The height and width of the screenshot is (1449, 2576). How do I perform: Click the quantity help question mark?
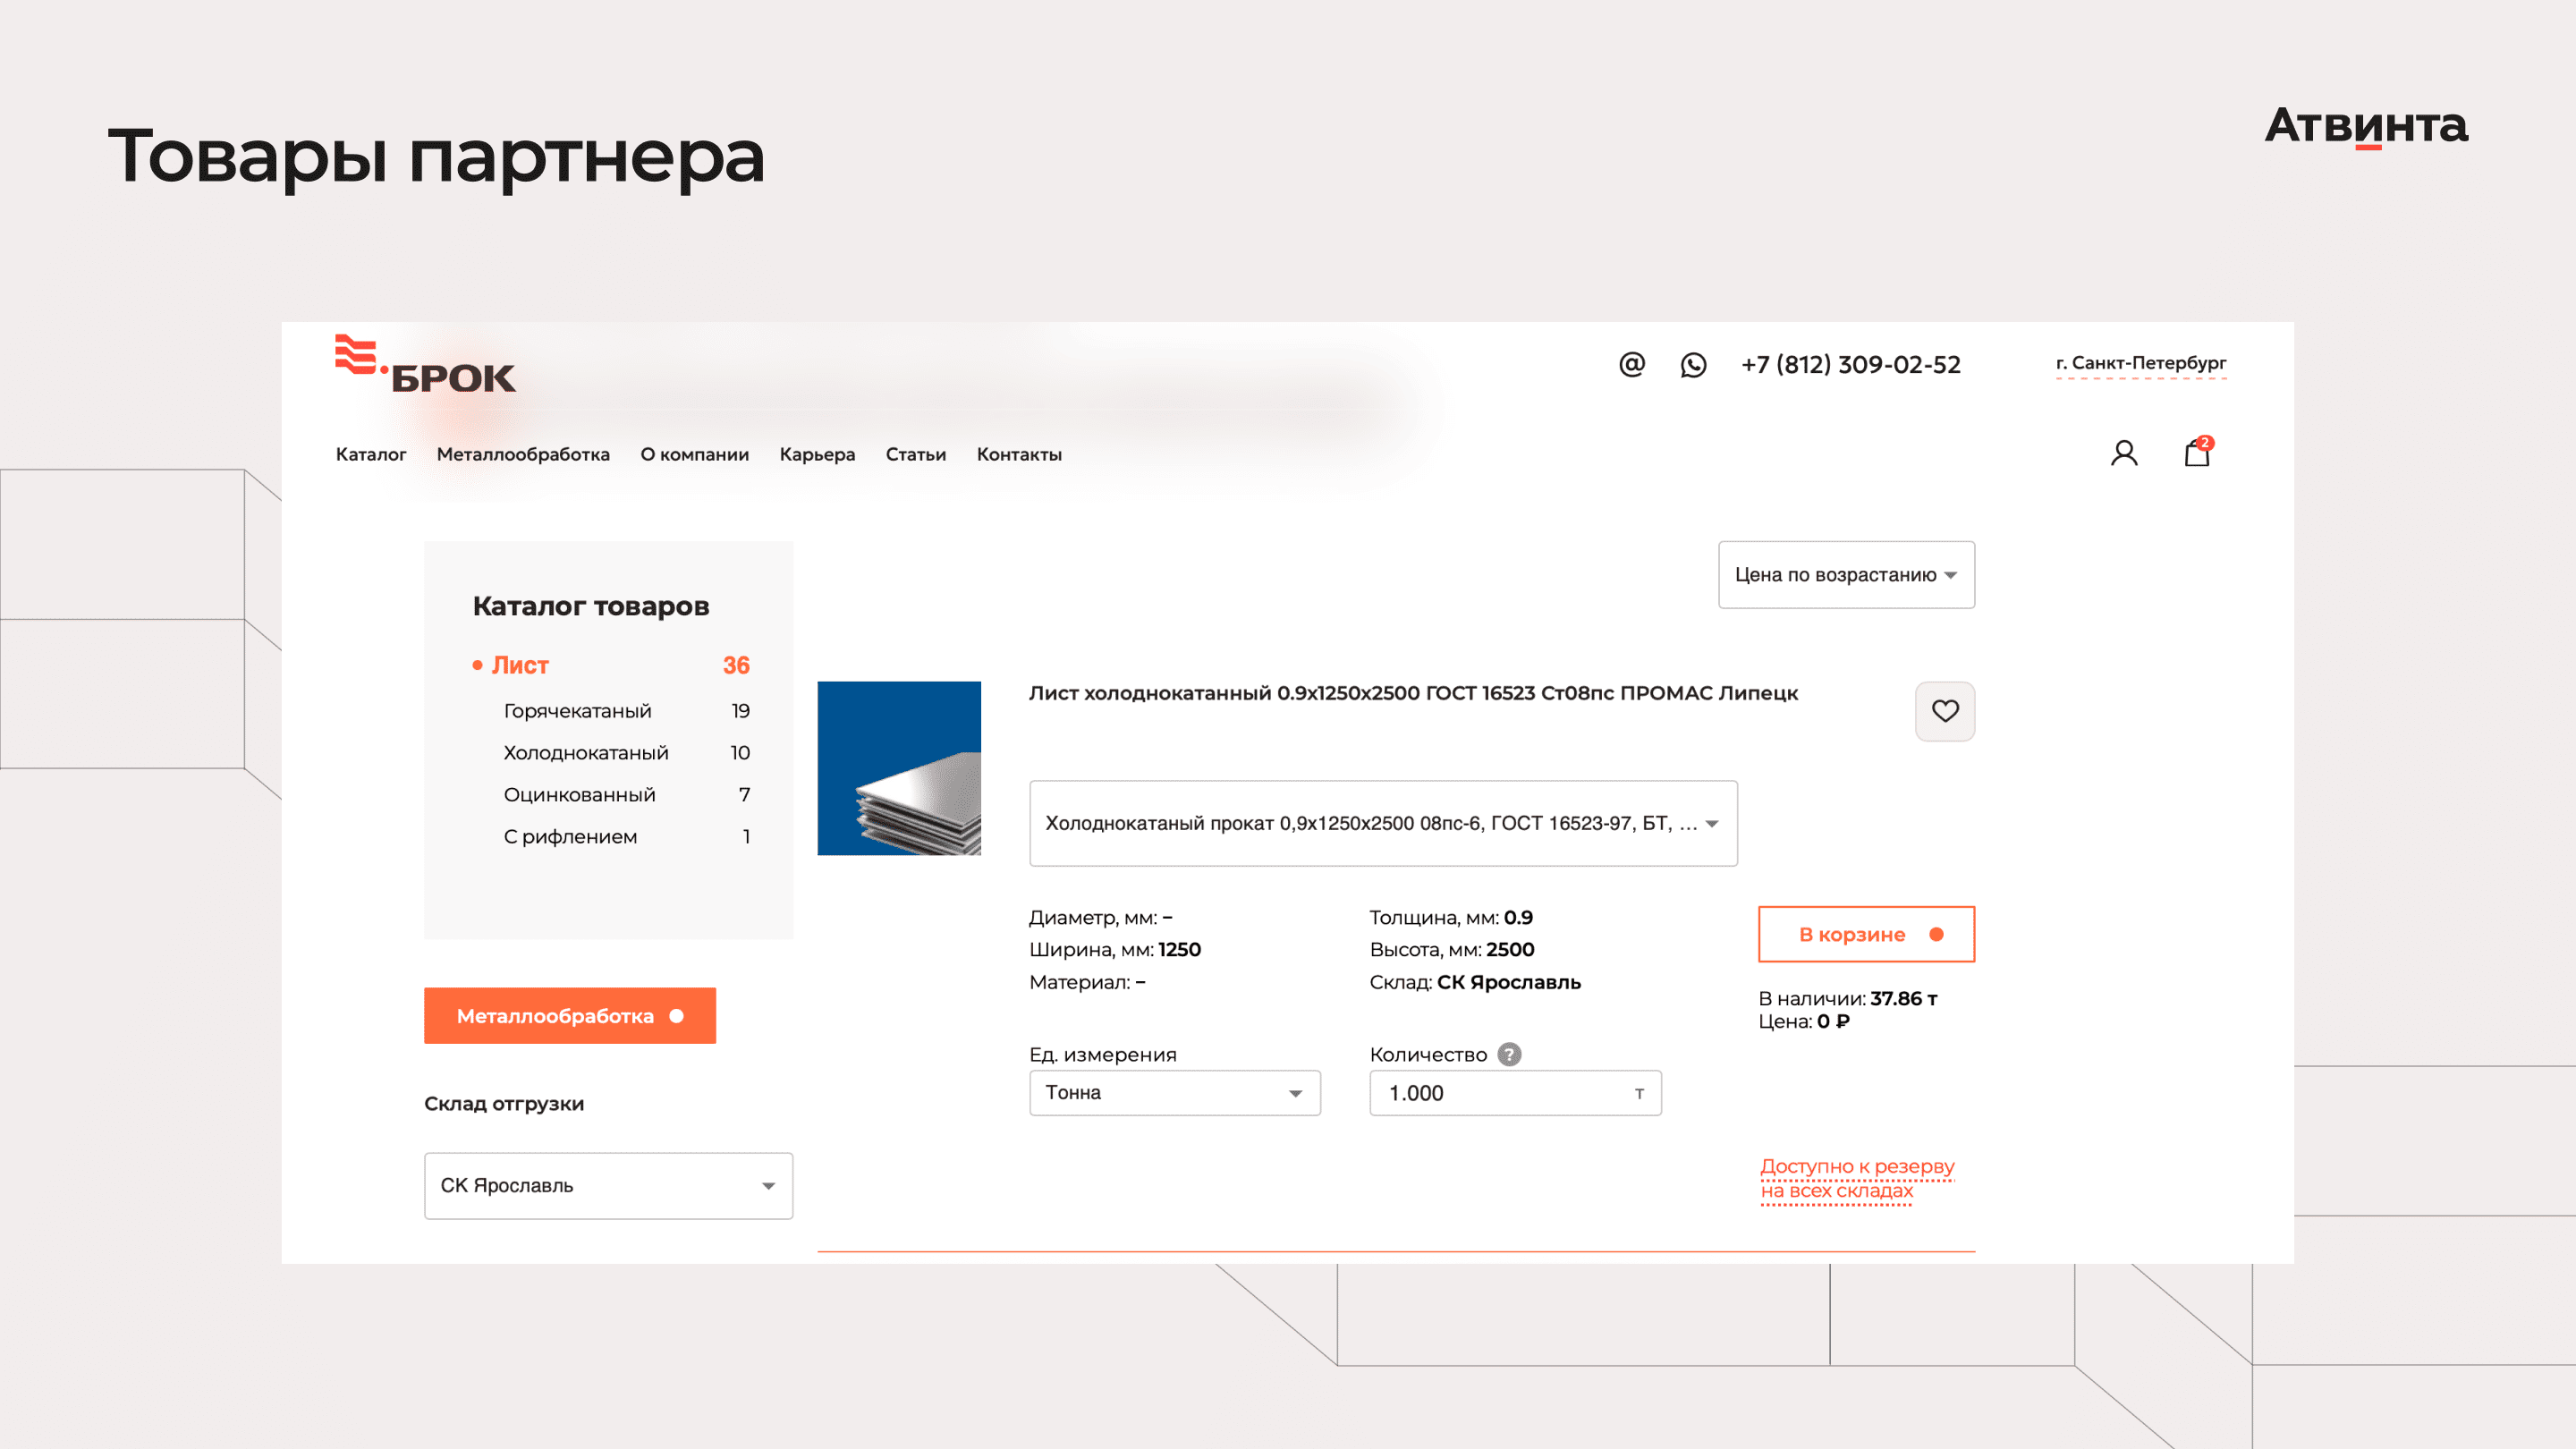tap(1509, 1054)
